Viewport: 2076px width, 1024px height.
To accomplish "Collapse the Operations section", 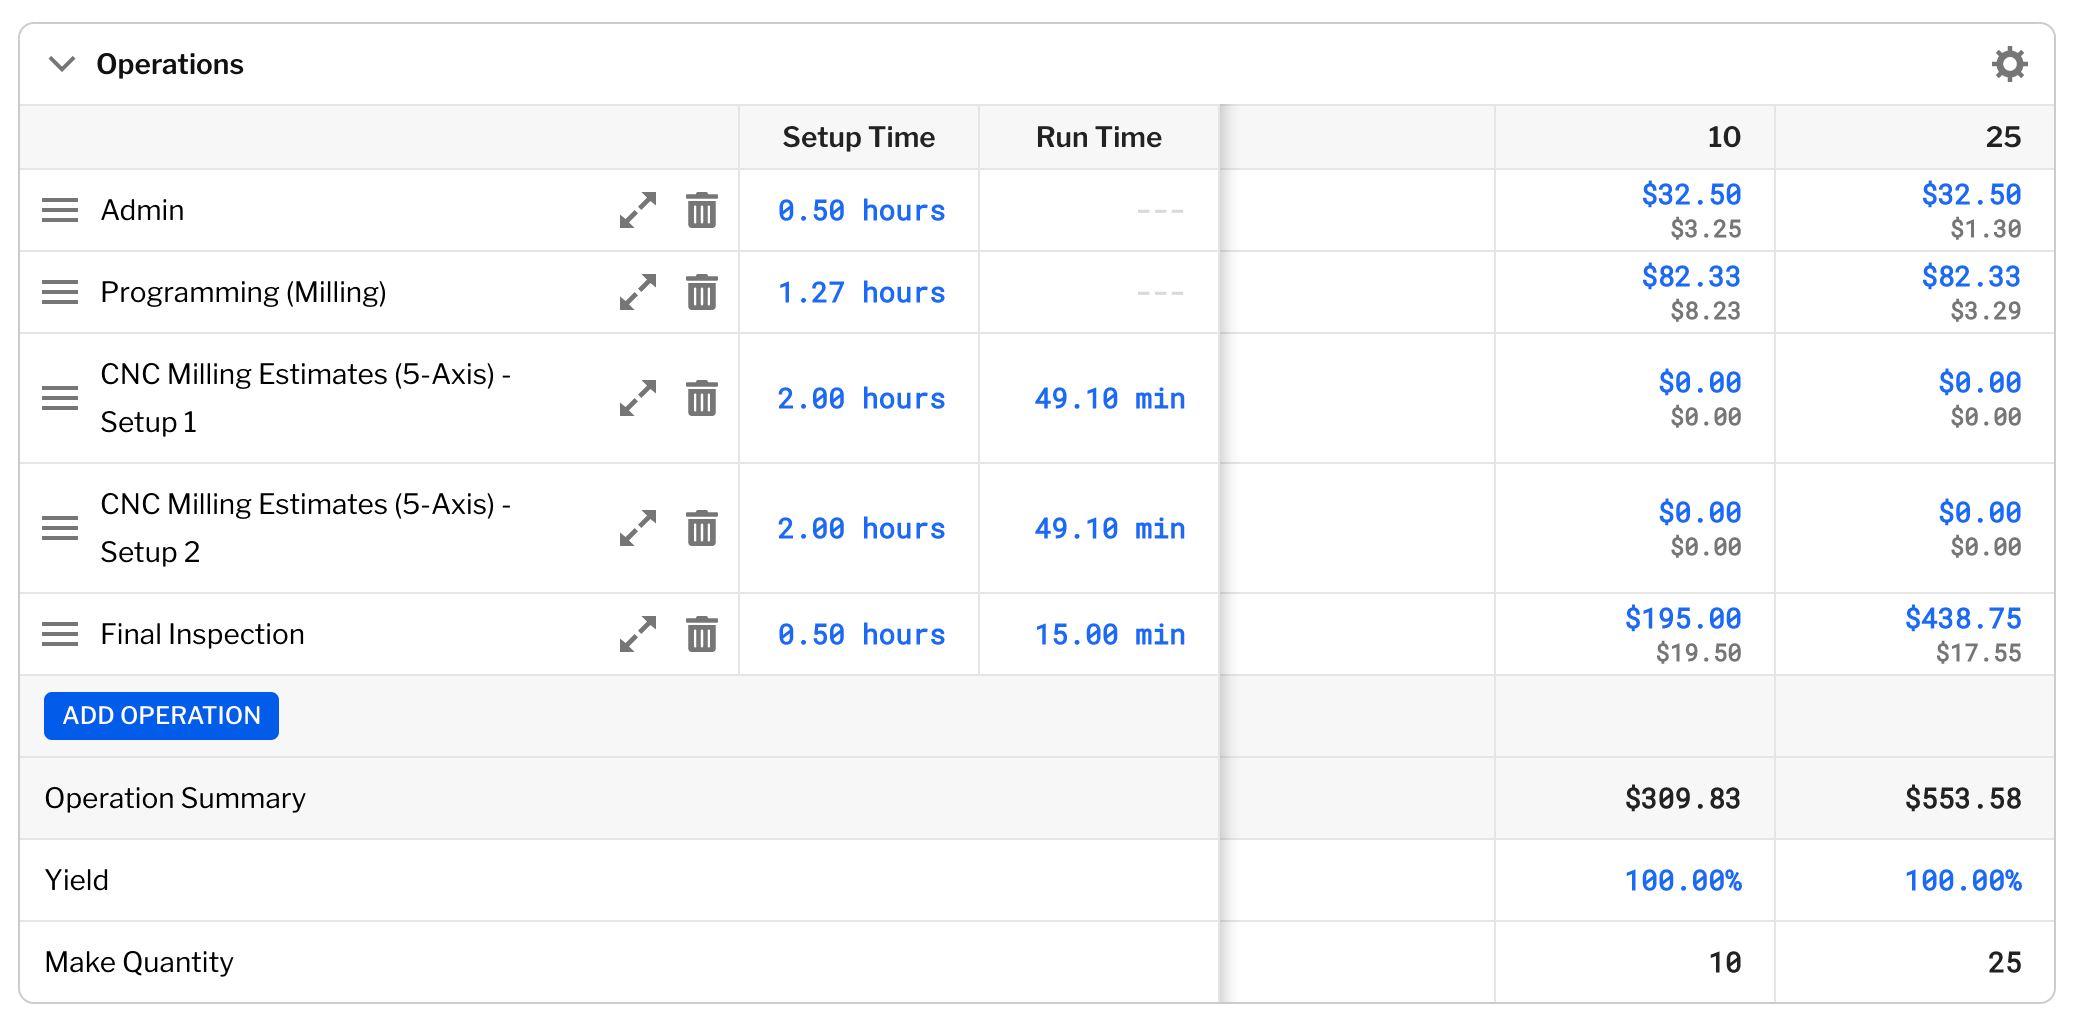I will click(61, 64).
